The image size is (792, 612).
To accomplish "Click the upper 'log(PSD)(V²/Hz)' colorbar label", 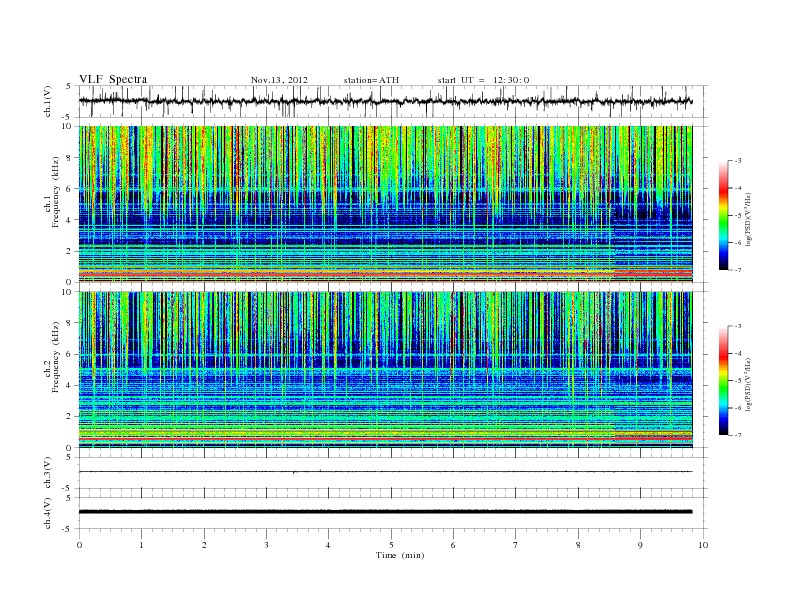I will click(748, 219).
